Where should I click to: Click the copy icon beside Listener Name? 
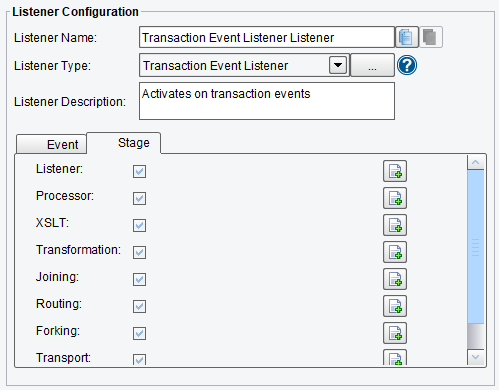pyautogui.click(x=407, y=37)
